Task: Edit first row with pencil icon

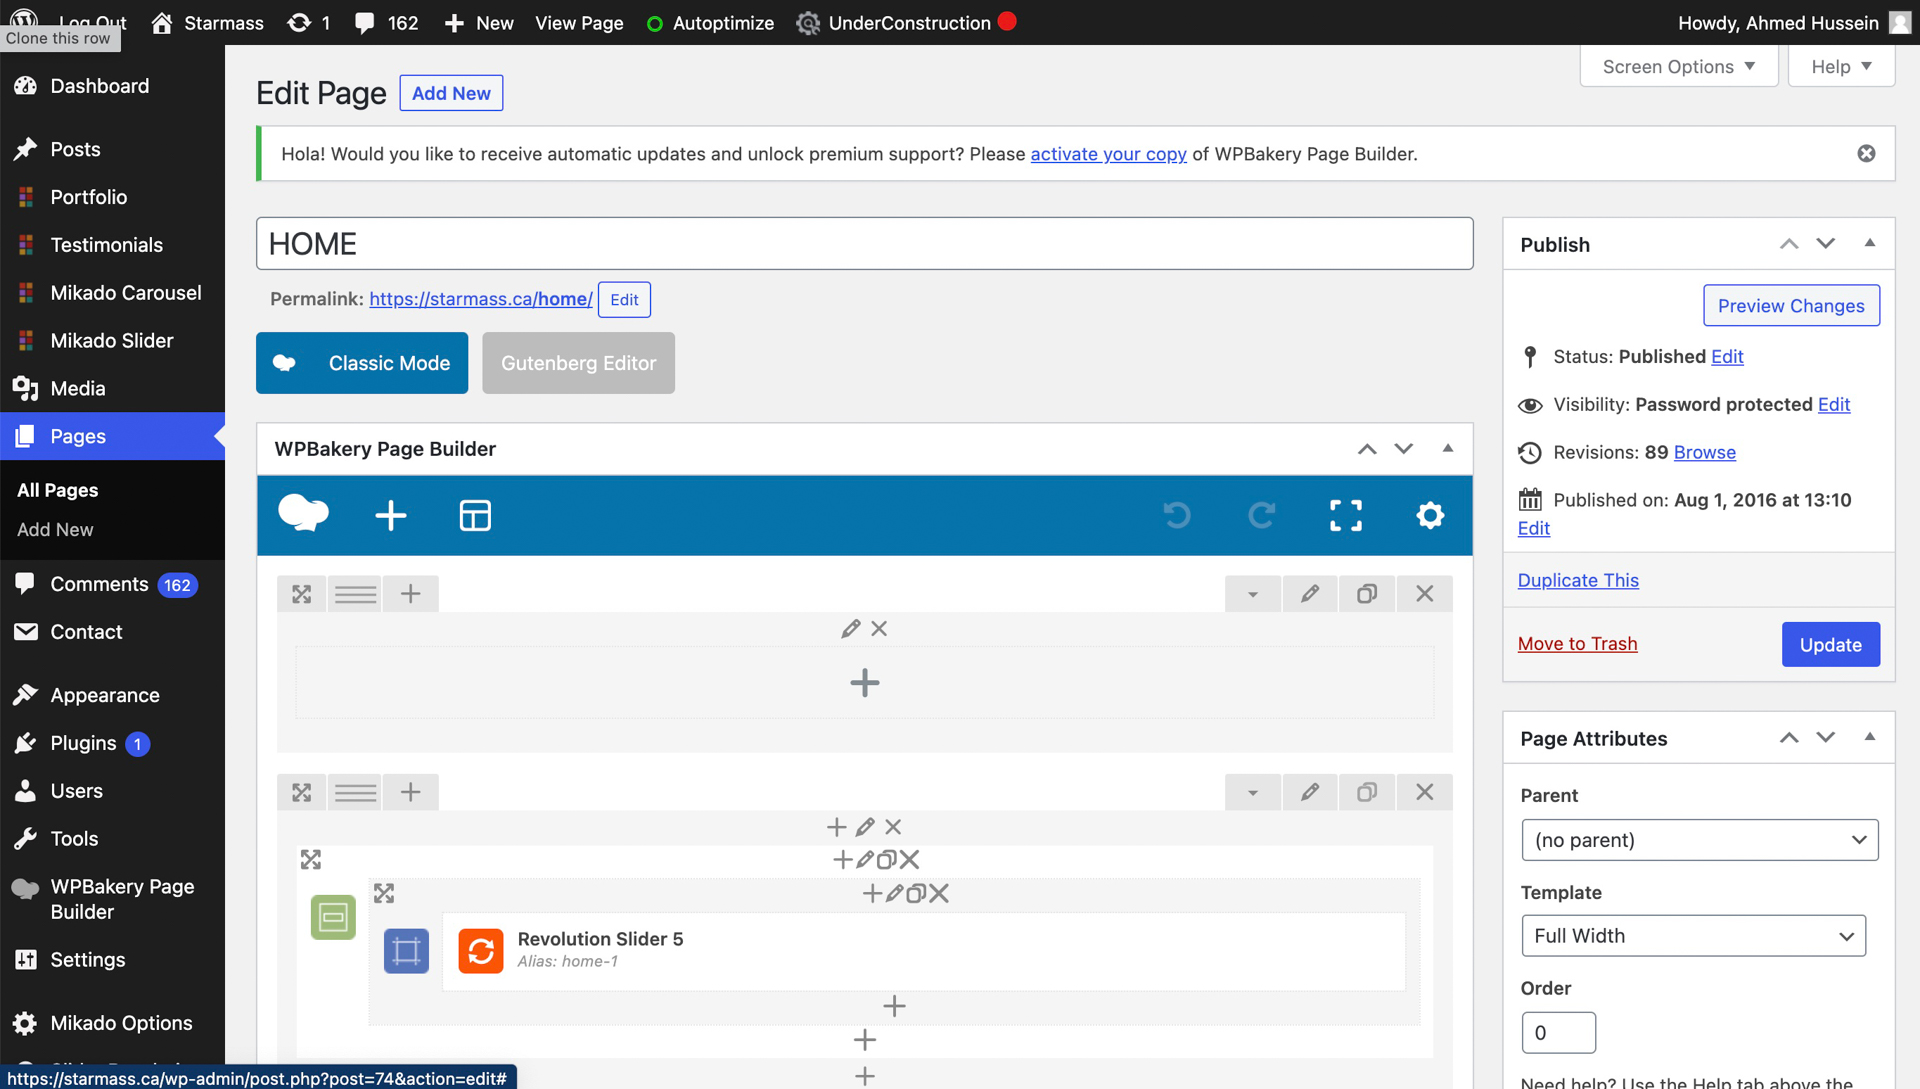Action: (1309, 594)
